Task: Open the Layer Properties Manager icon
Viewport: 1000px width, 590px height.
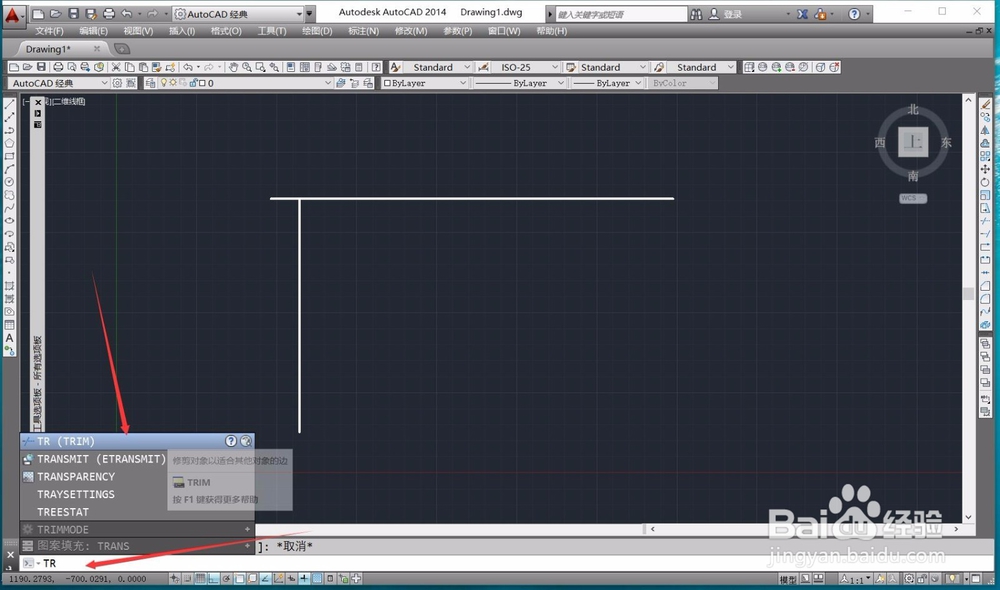Action: click(x=150, y=83)
